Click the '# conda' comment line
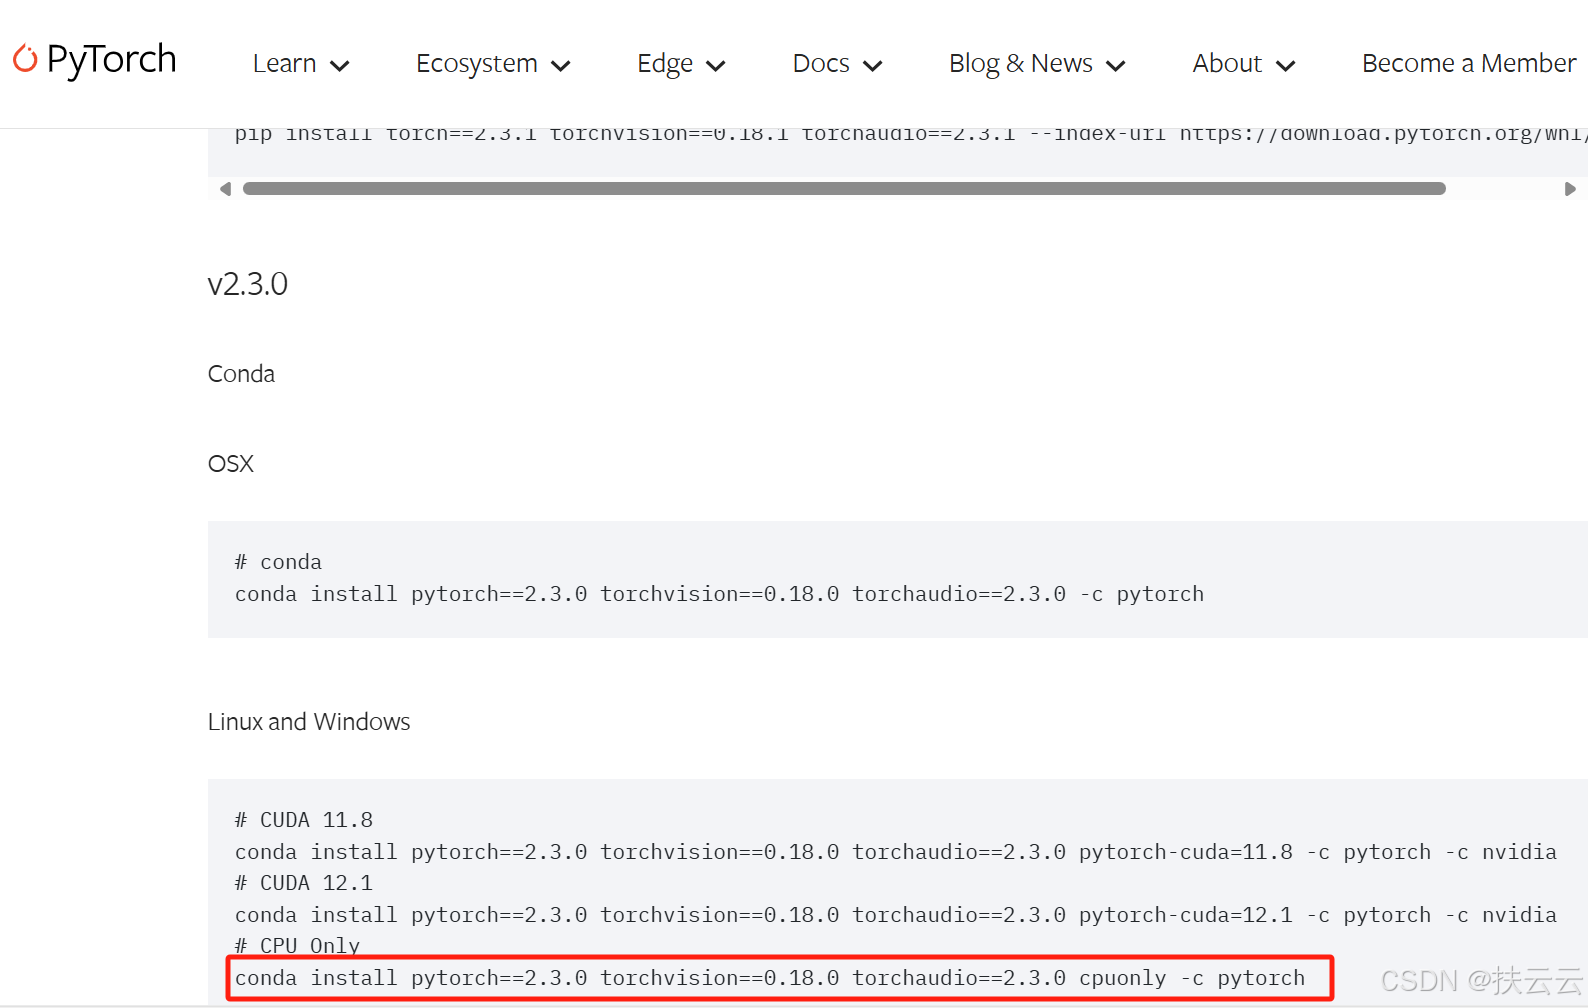The width and height of the screenshot is (1588, 1008). (278, 562)
